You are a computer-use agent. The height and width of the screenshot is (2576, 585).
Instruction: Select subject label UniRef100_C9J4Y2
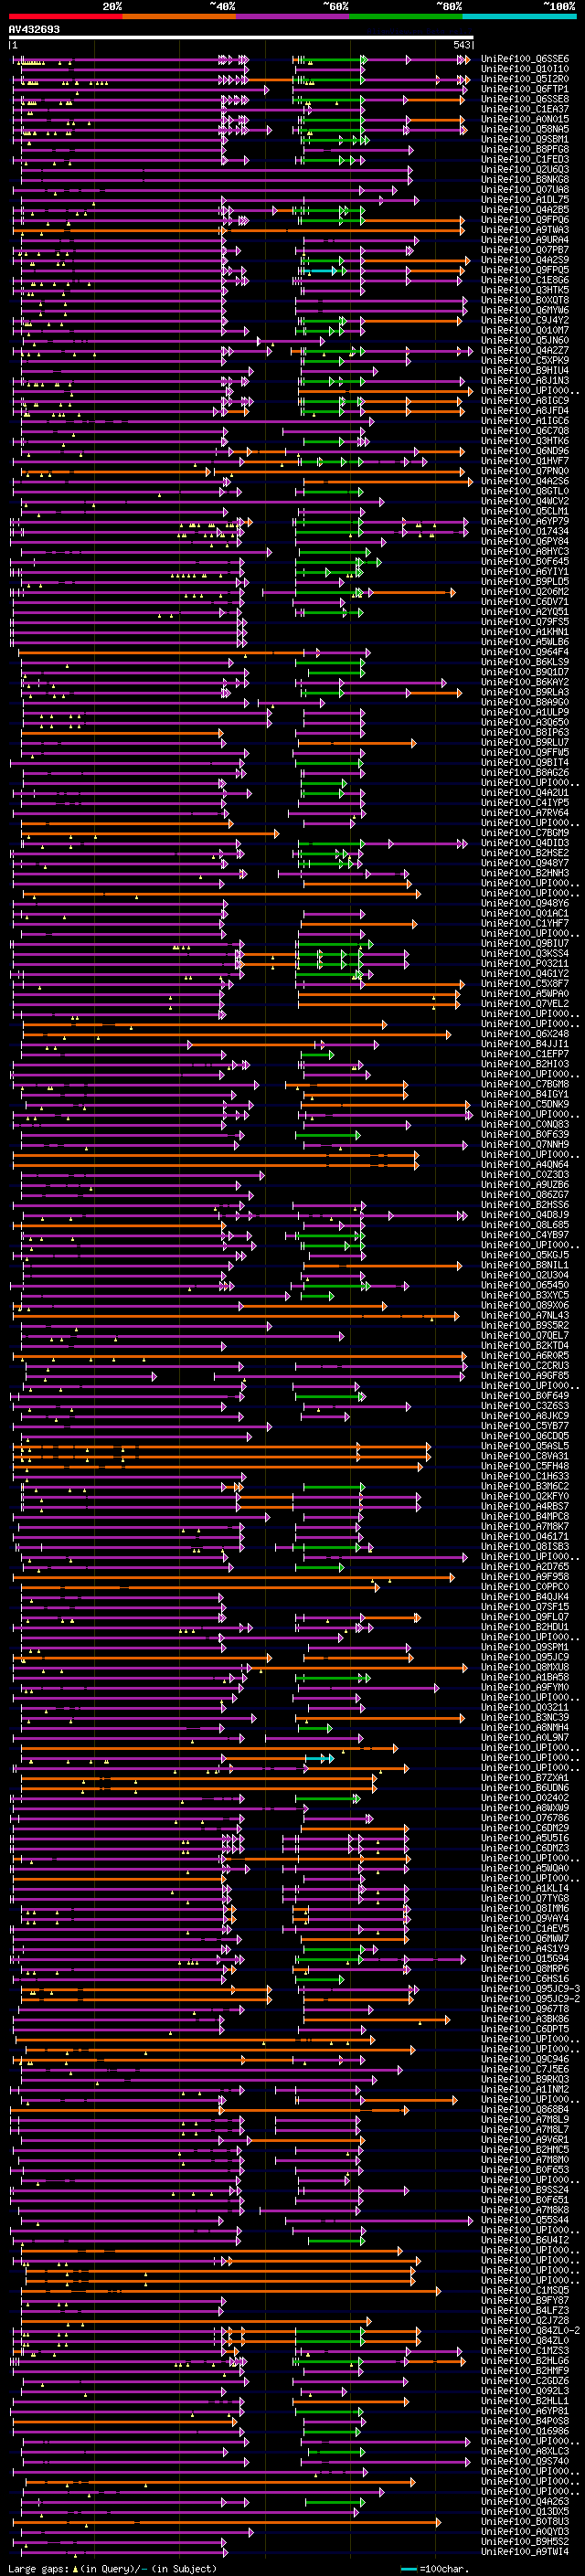[x=525, y=320]
